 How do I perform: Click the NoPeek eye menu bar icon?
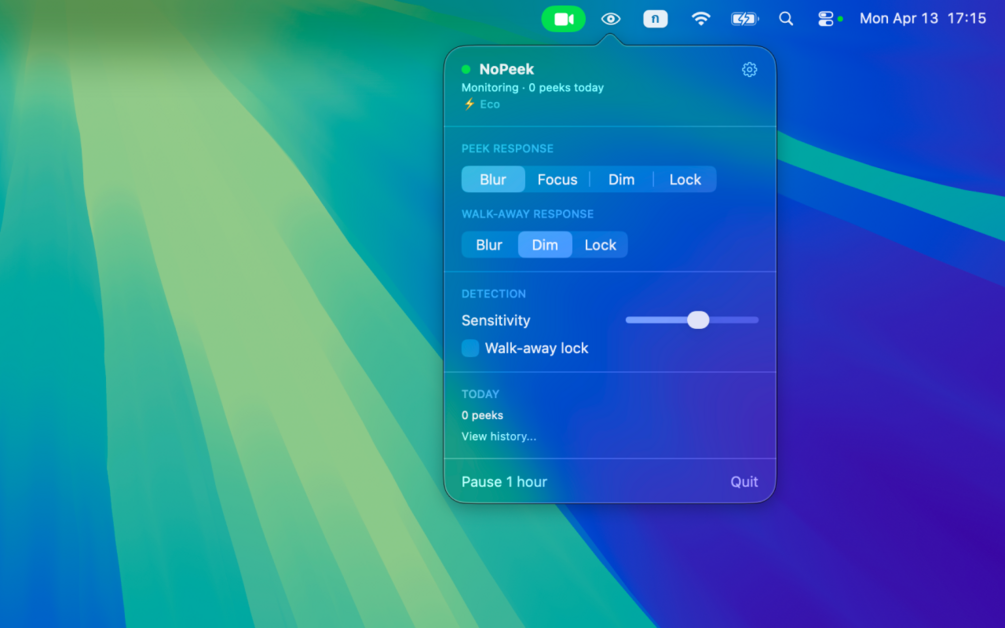(611, 19)
